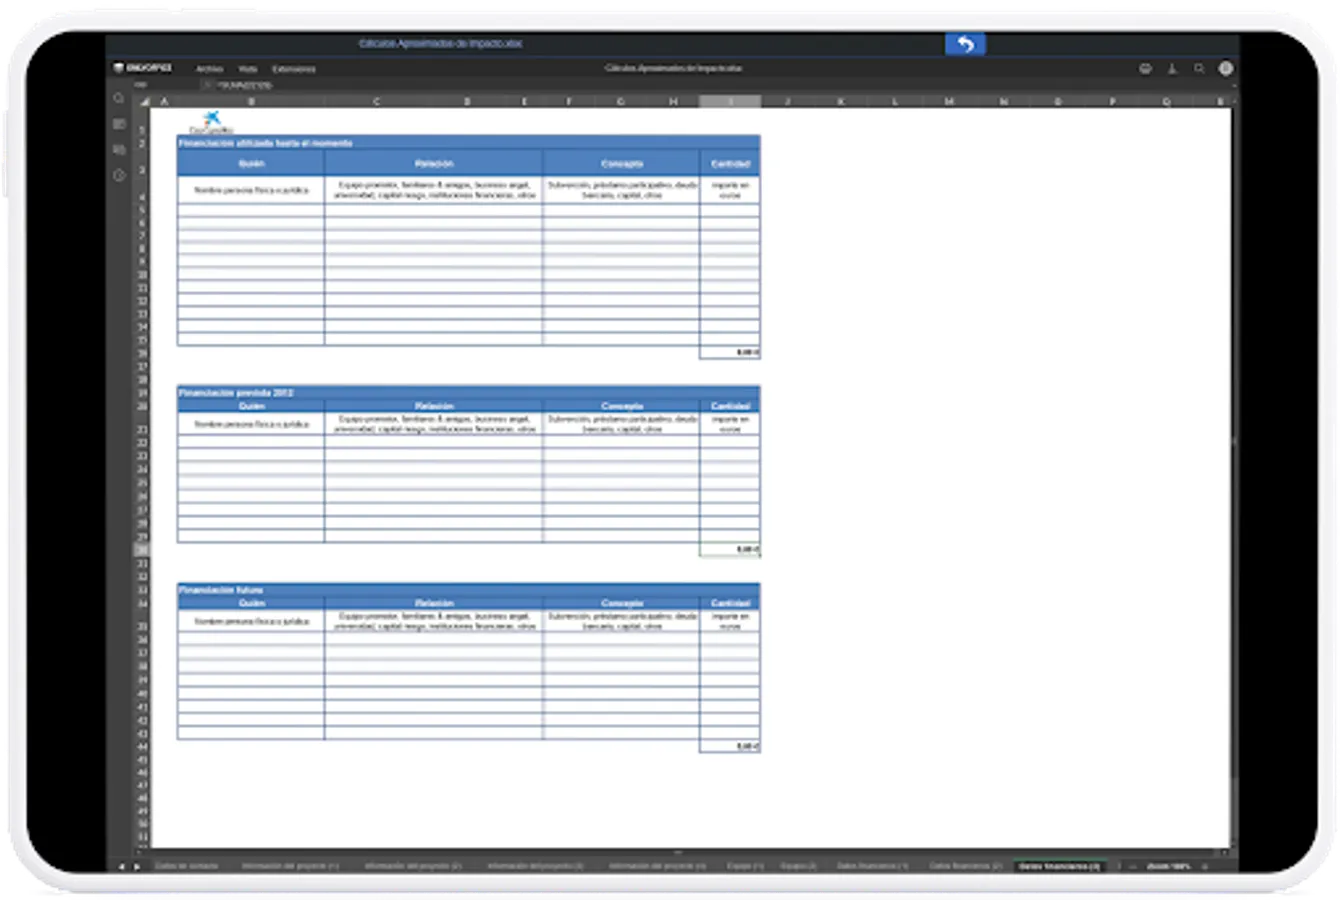
Task: Switch to 'Datos financieros (2)' sheet tab
Action: [965, 866]
